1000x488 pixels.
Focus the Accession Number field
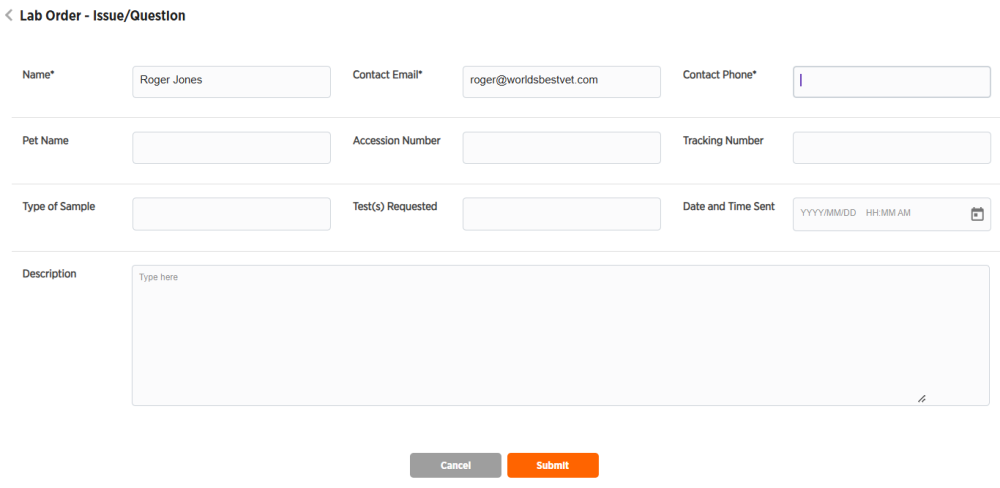(562, 148)
